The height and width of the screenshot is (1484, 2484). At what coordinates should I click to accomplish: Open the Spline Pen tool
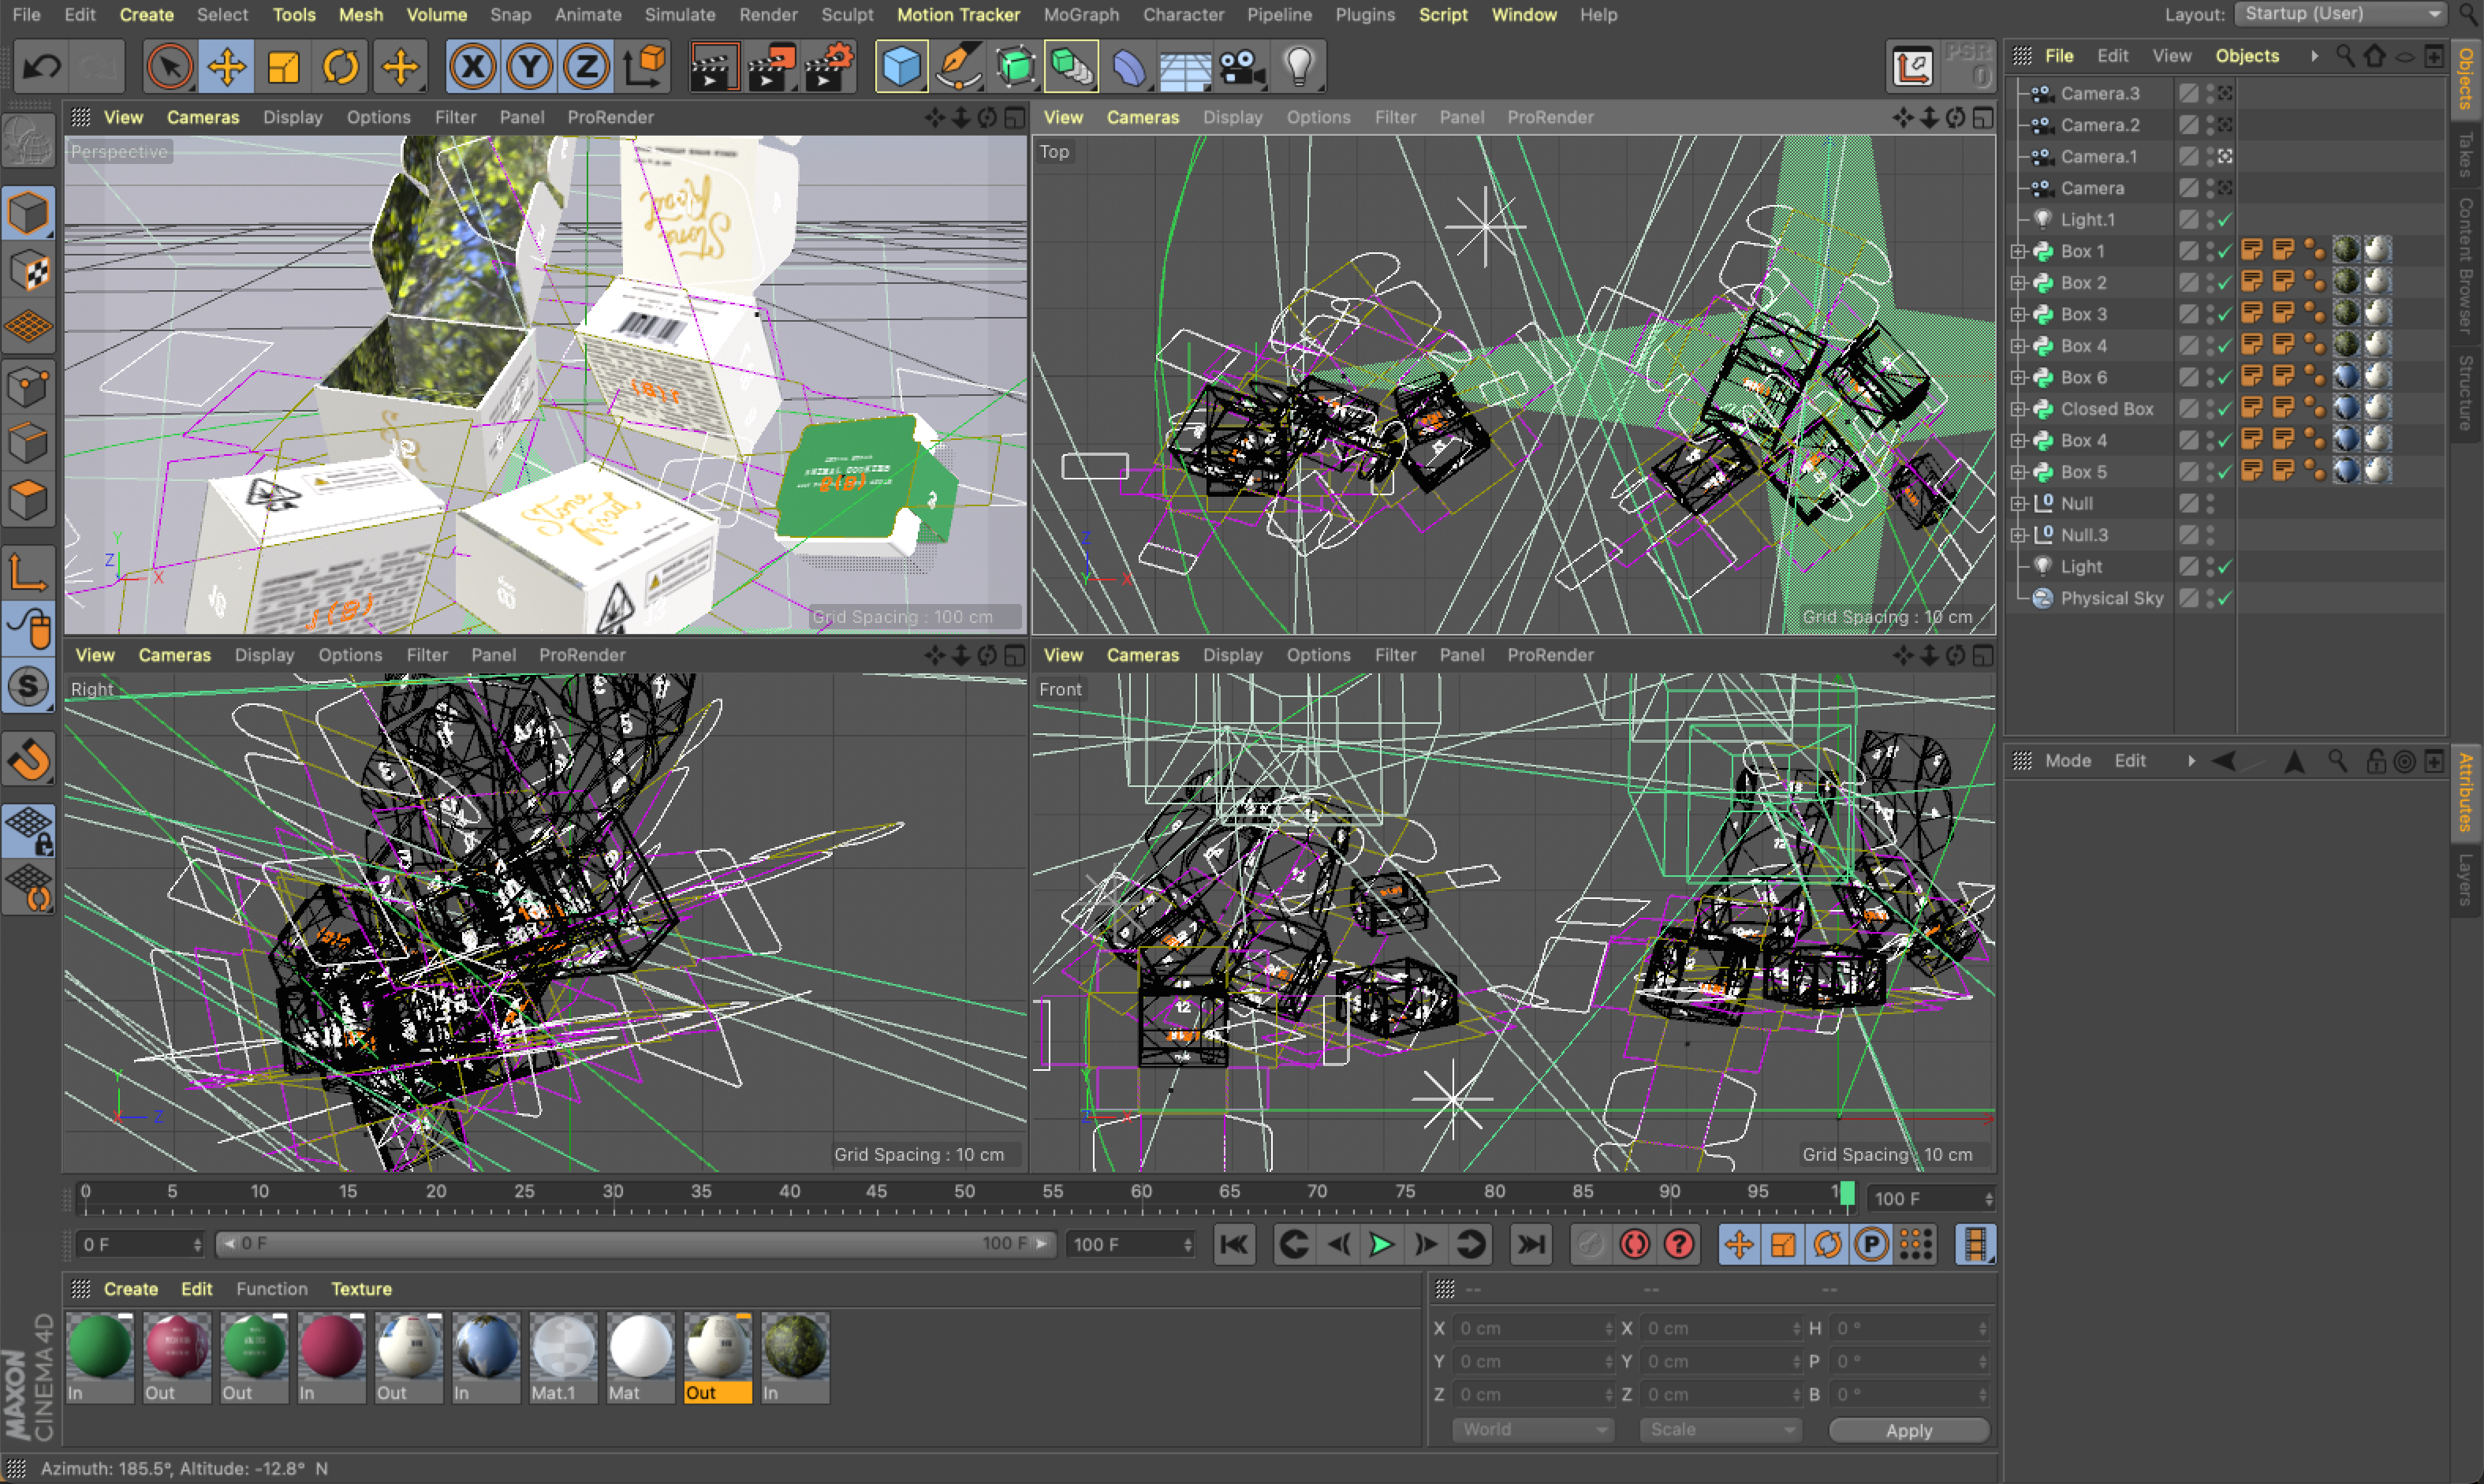pyautogui.click(x=958, y=68)
